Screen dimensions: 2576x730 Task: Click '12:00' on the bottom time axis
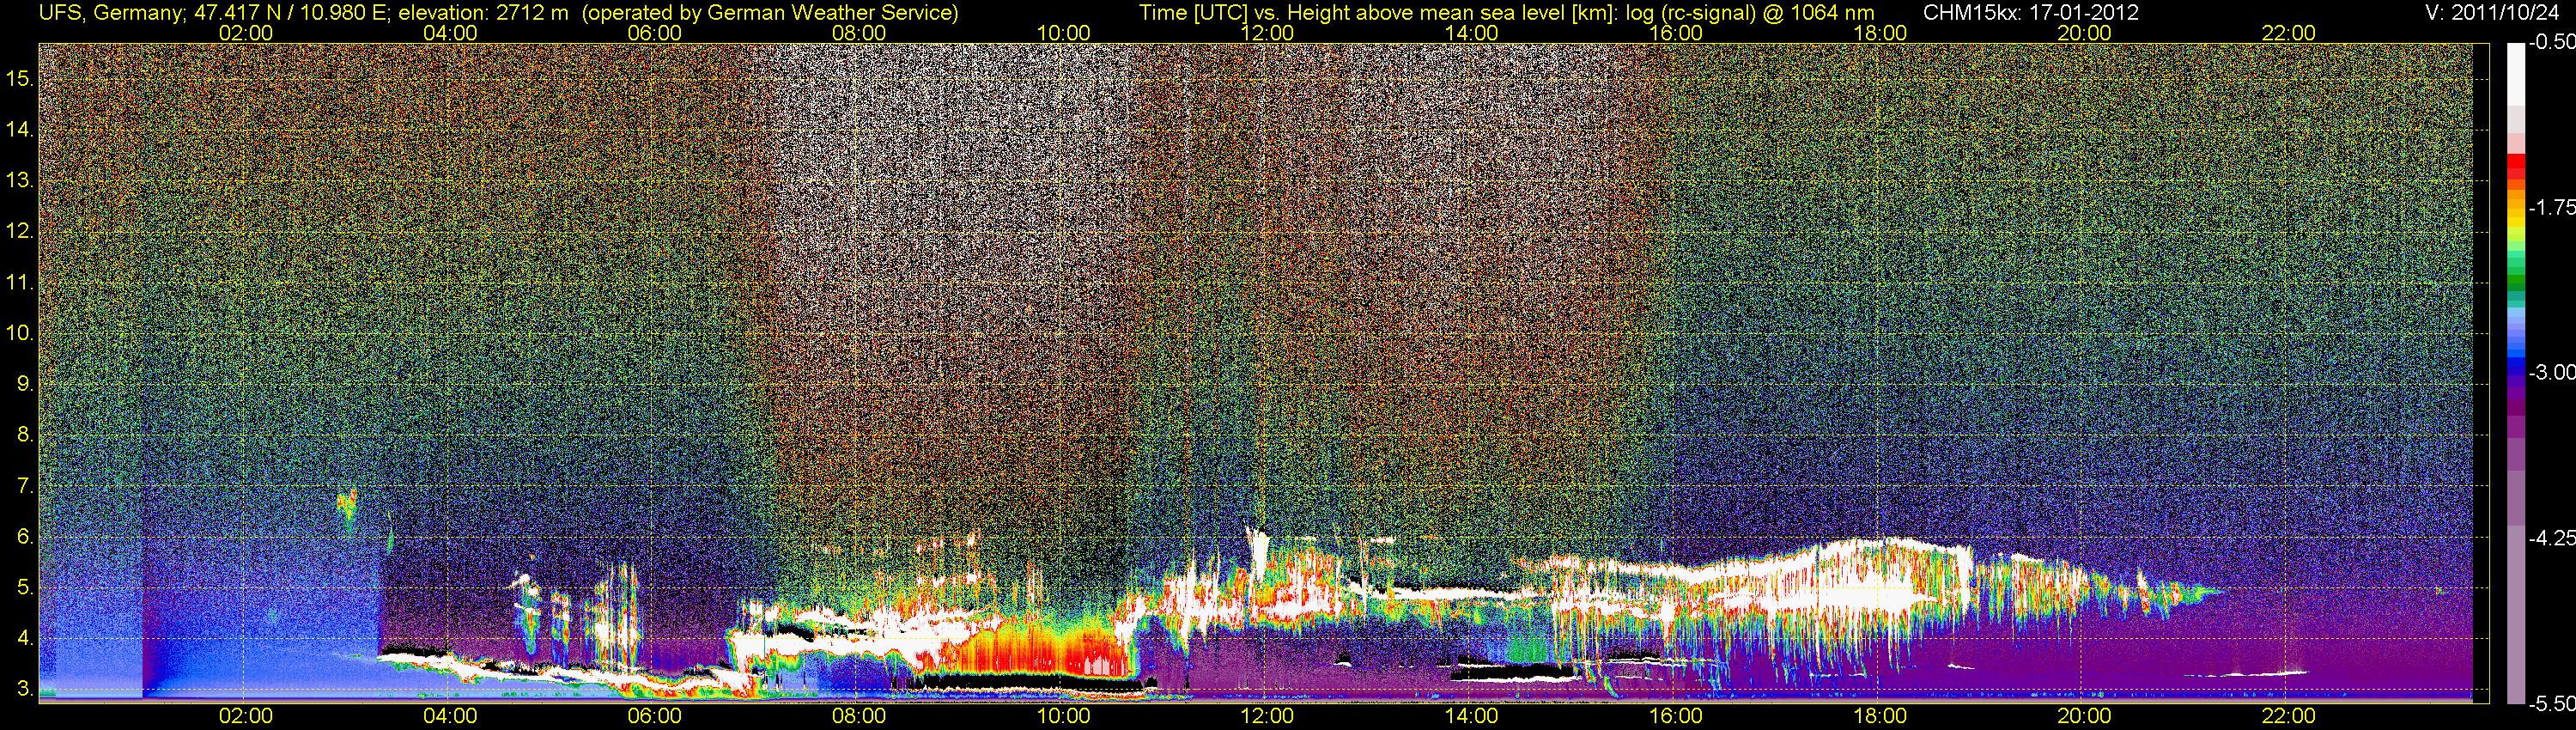click(x=1267, y=716)
